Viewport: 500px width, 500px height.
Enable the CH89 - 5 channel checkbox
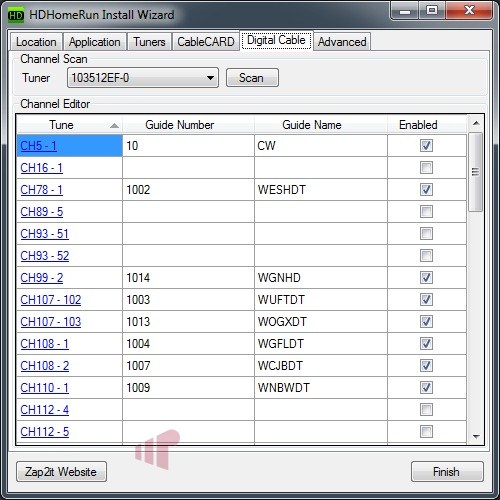tap(426, 212)
